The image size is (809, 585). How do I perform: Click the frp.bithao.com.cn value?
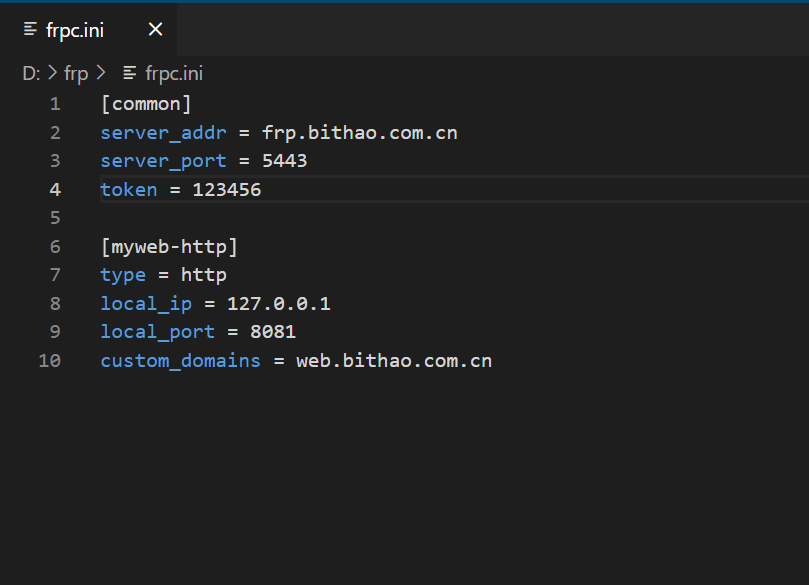360,133
